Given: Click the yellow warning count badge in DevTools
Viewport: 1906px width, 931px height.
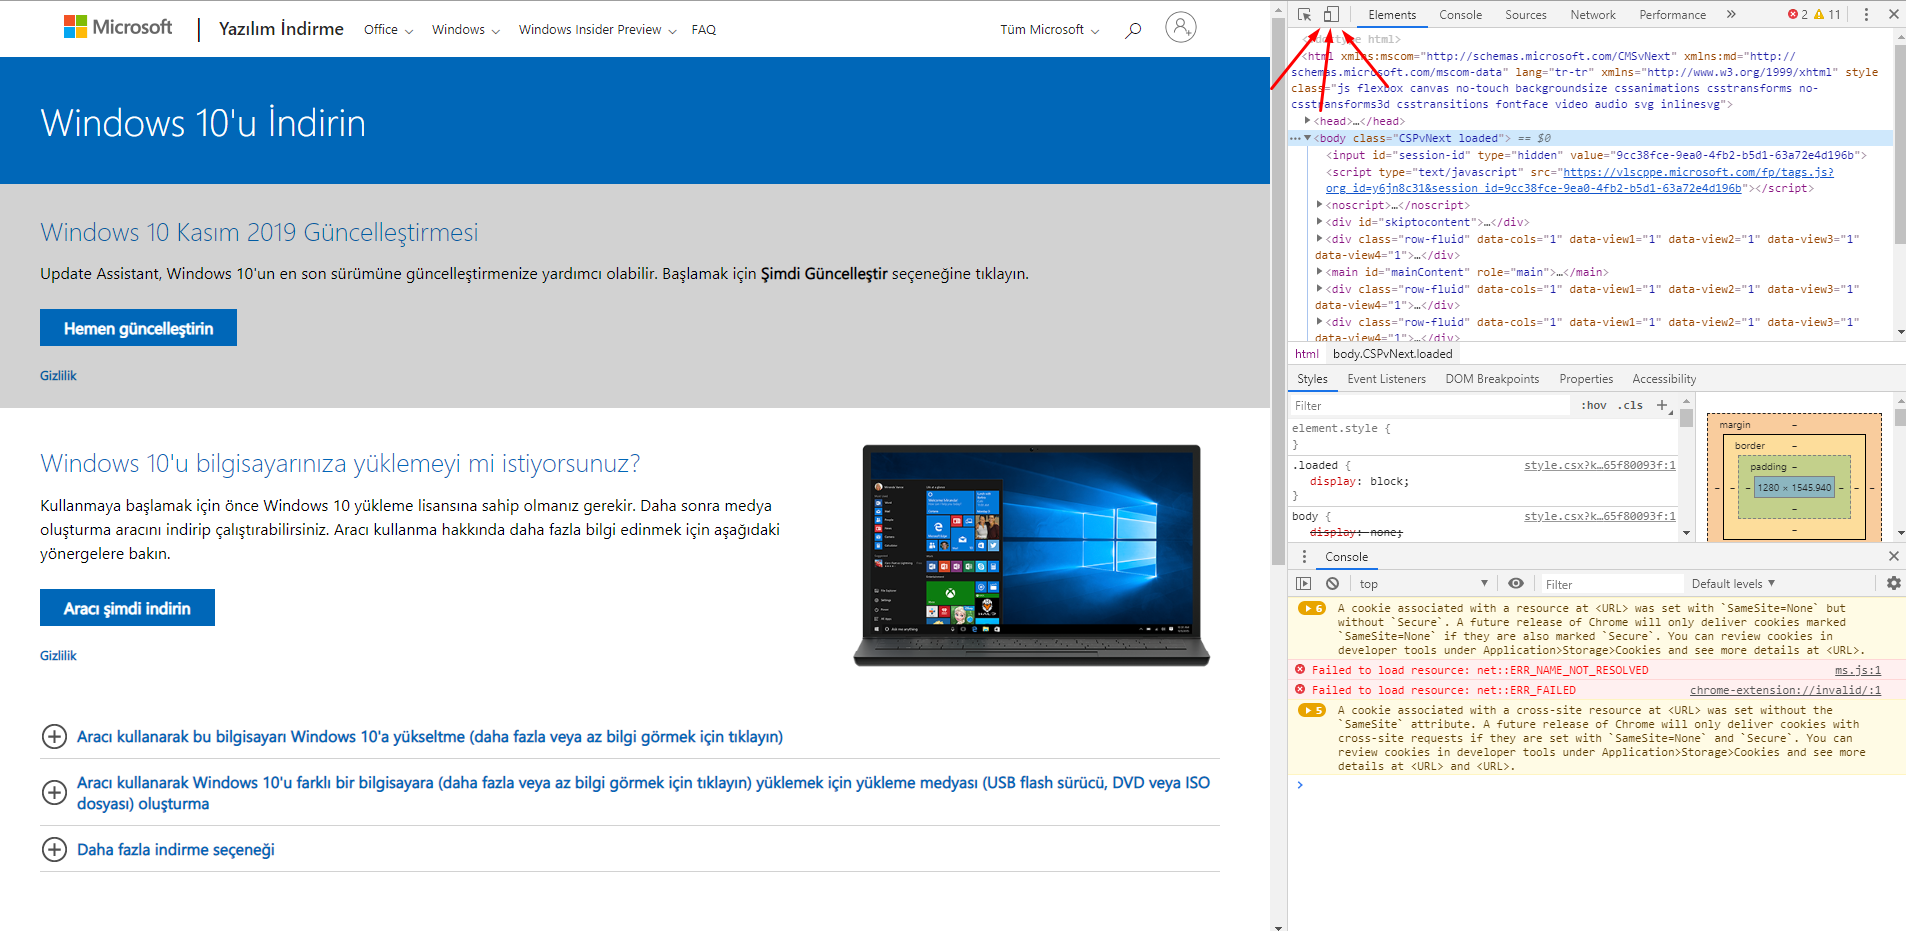Looking at the screenshot, I should (x=1827, y=14).
